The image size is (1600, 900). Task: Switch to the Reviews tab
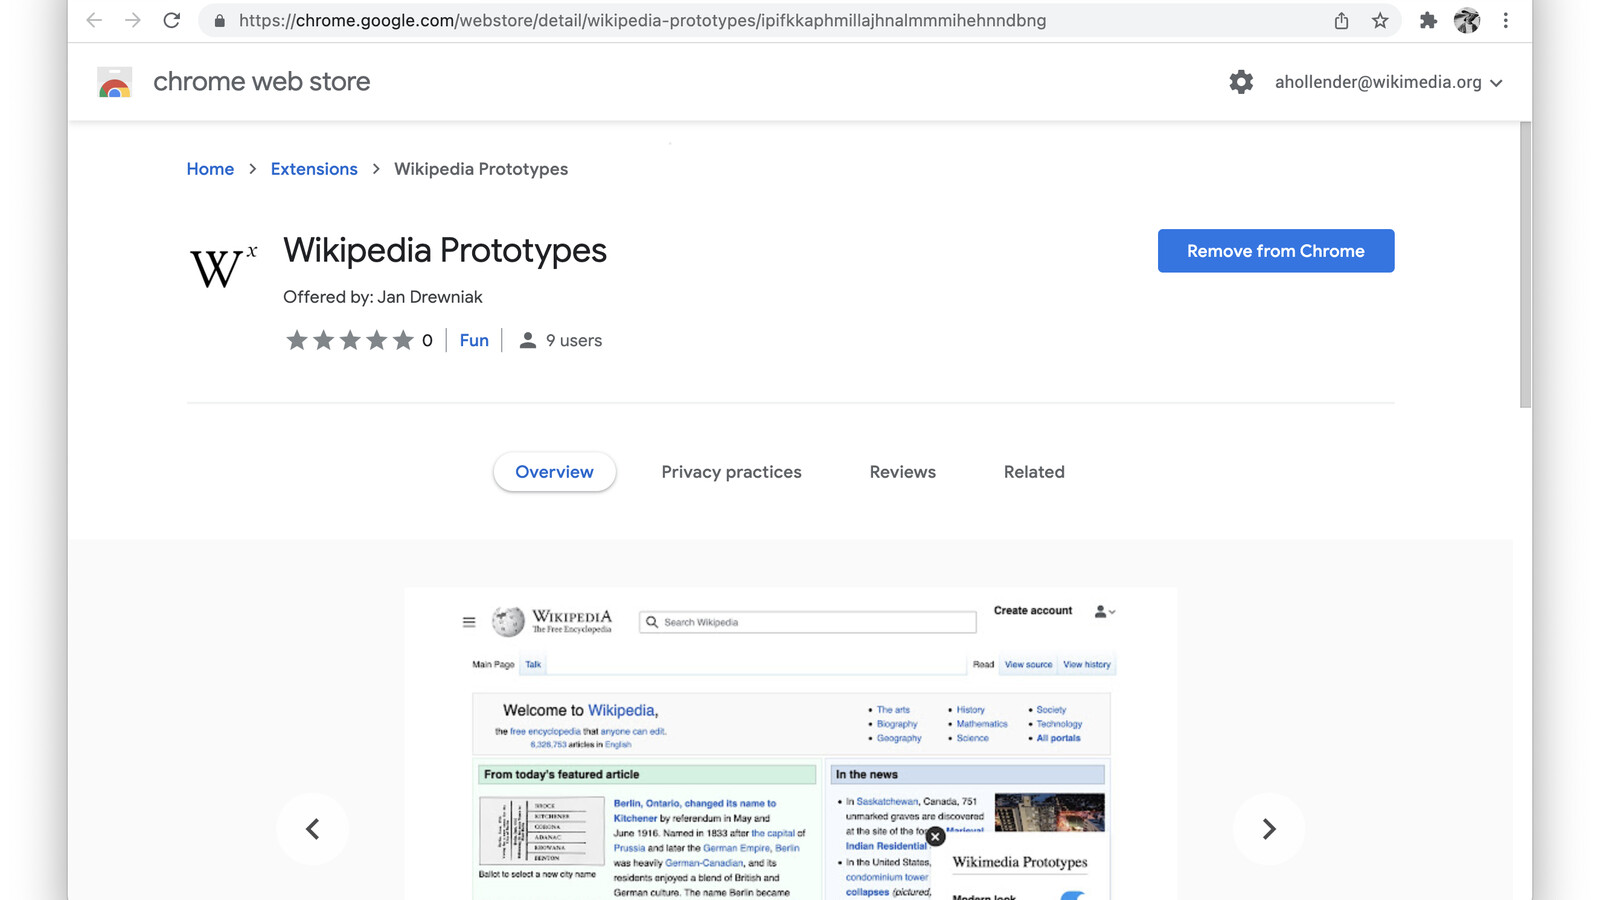901,471
